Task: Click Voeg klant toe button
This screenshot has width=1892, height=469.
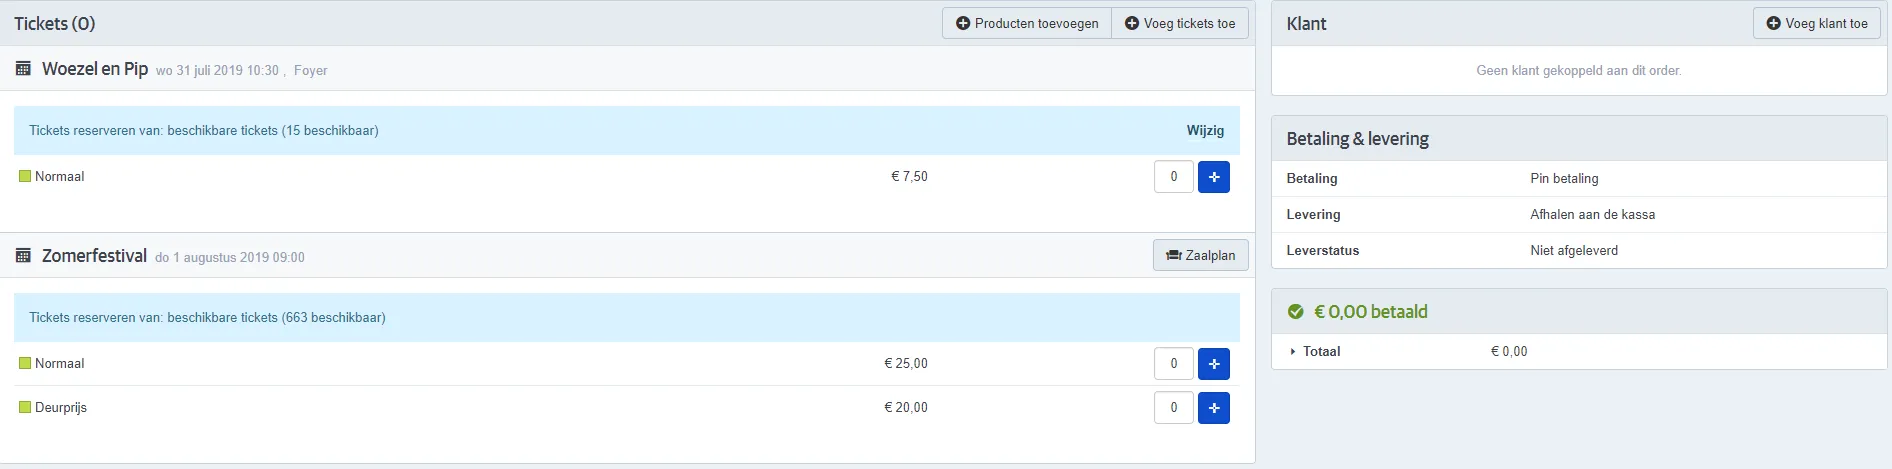Action: pyautogui.click(x=1817, y=23)
